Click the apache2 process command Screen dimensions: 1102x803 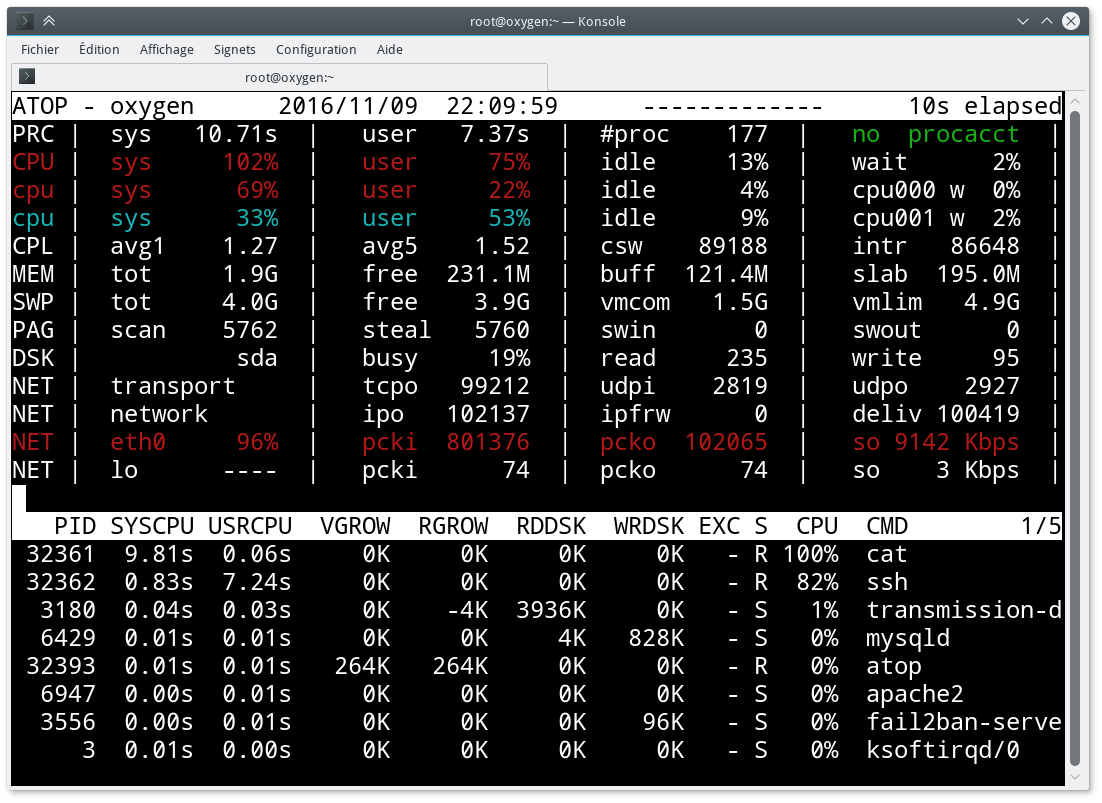click(x=914, y=694)
